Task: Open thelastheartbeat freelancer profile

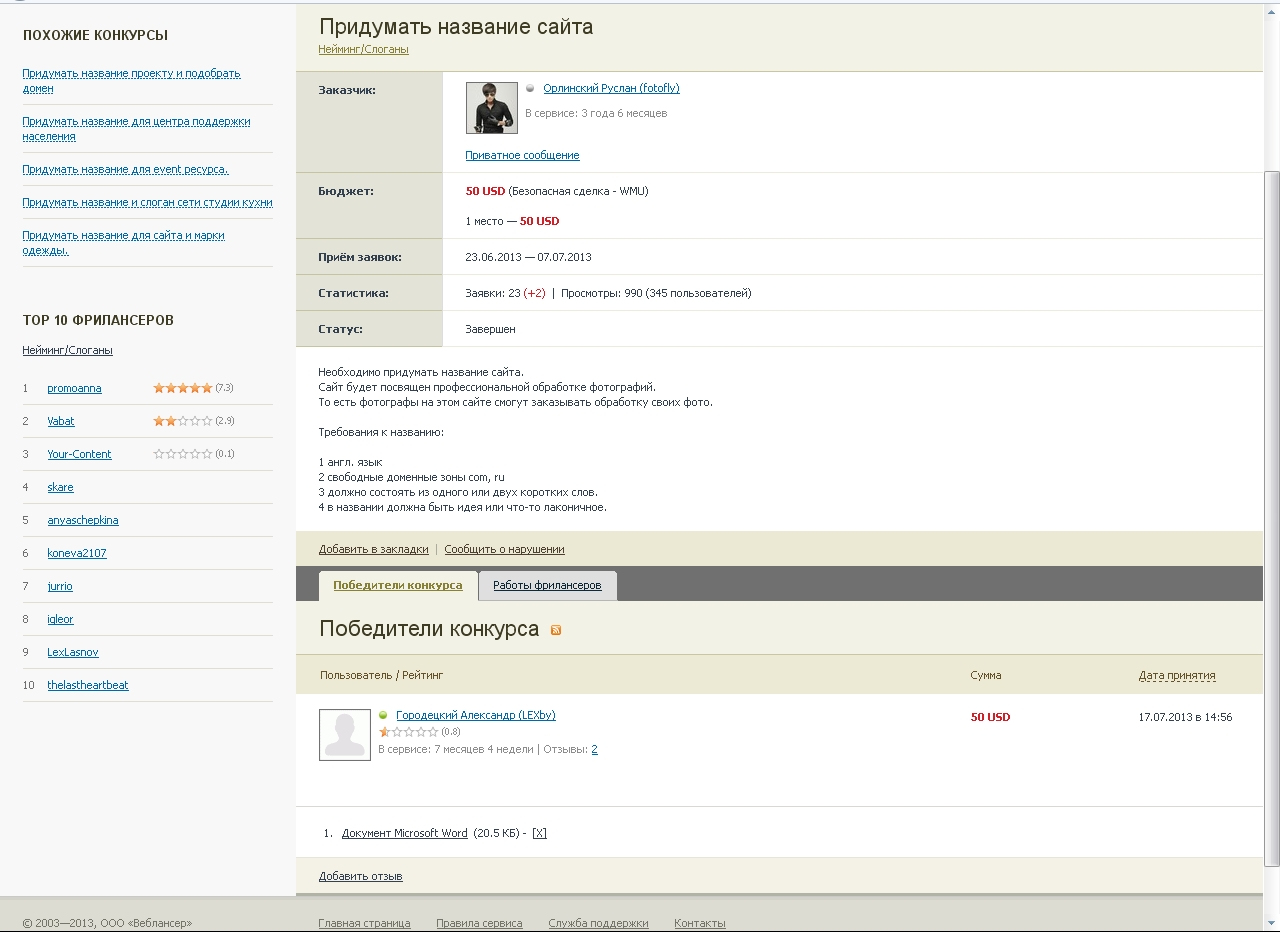Action: pyautogui.click(x=88, y=685)
